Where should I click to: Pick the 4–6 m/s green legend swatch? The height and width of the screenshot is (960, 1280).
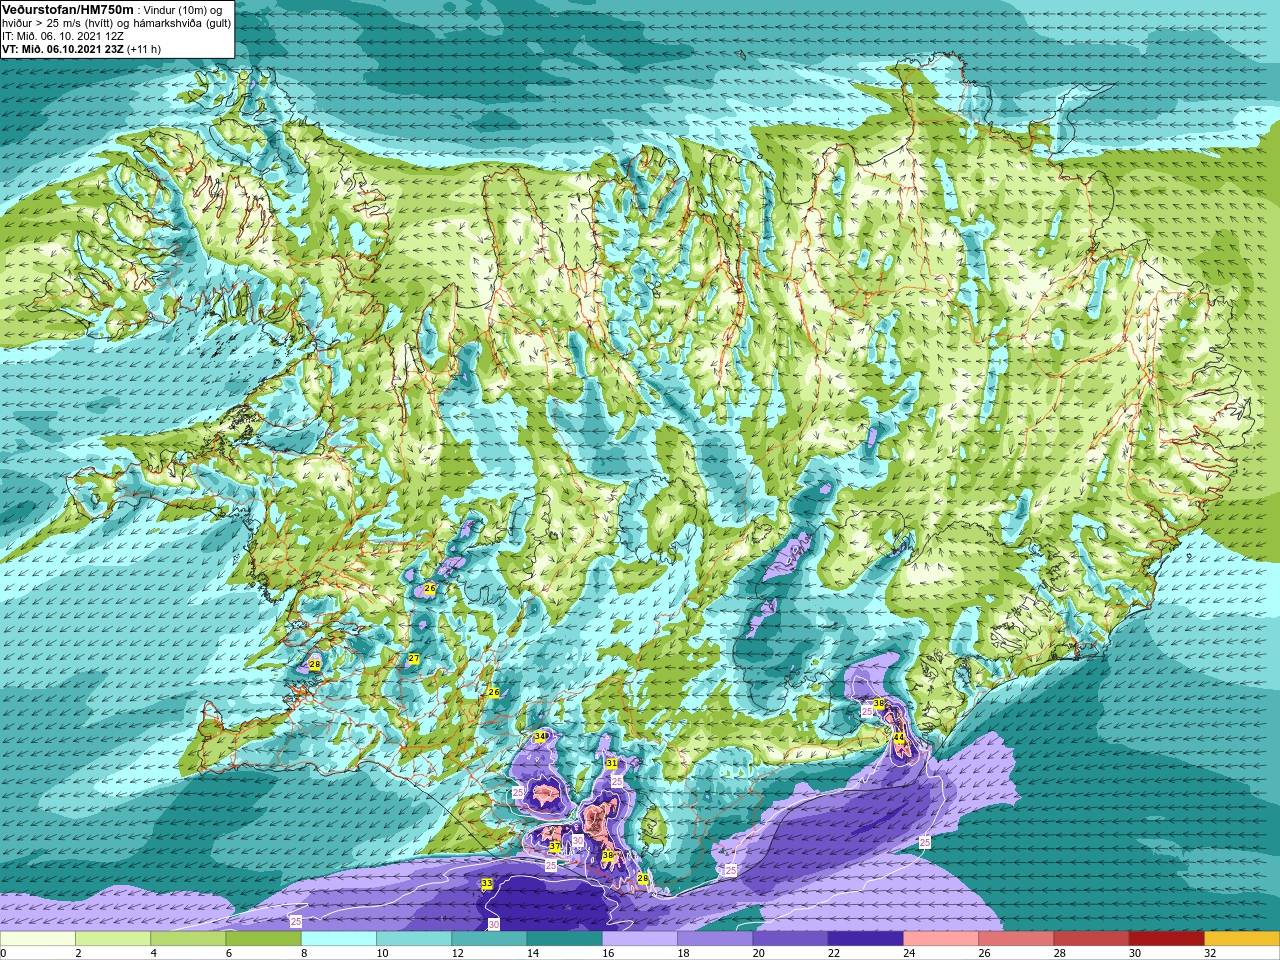[188, 939]
